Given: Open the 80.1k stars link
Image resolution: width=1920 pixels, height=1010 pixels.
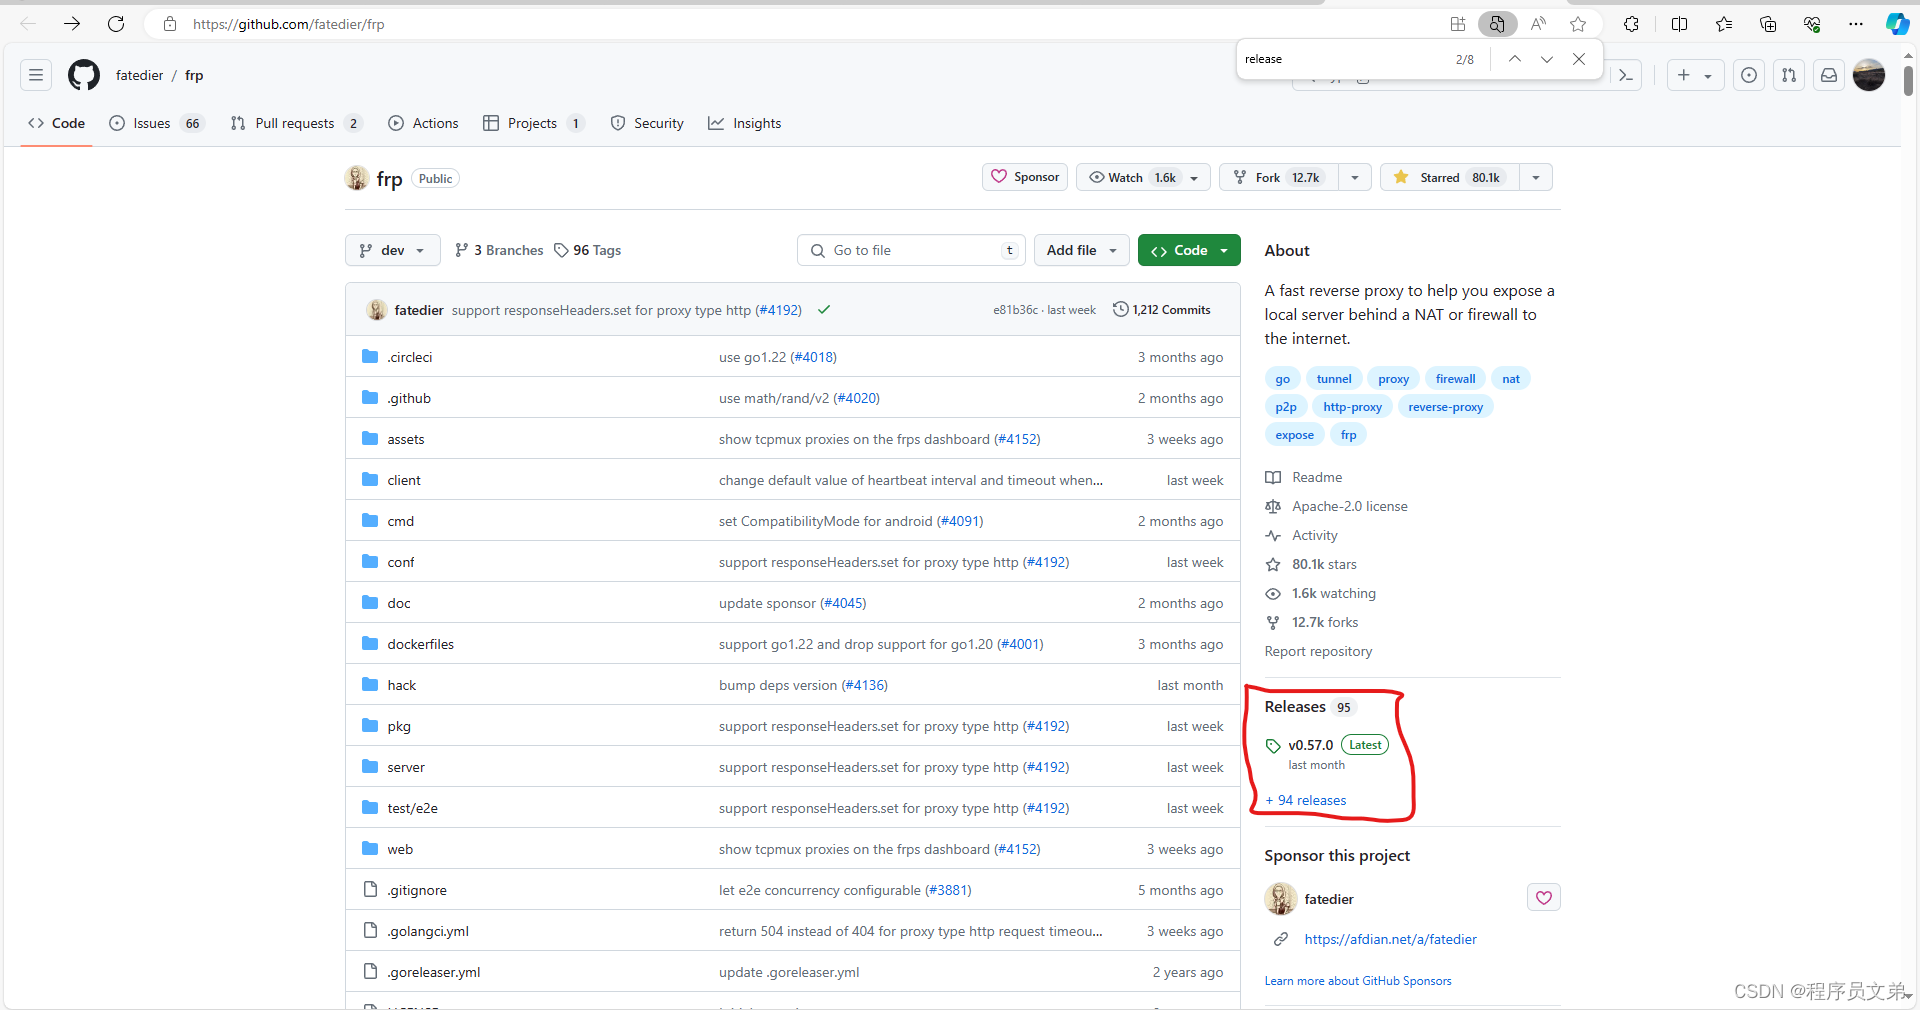Looking at the screenshot, I should click(x=1311, y=564).
